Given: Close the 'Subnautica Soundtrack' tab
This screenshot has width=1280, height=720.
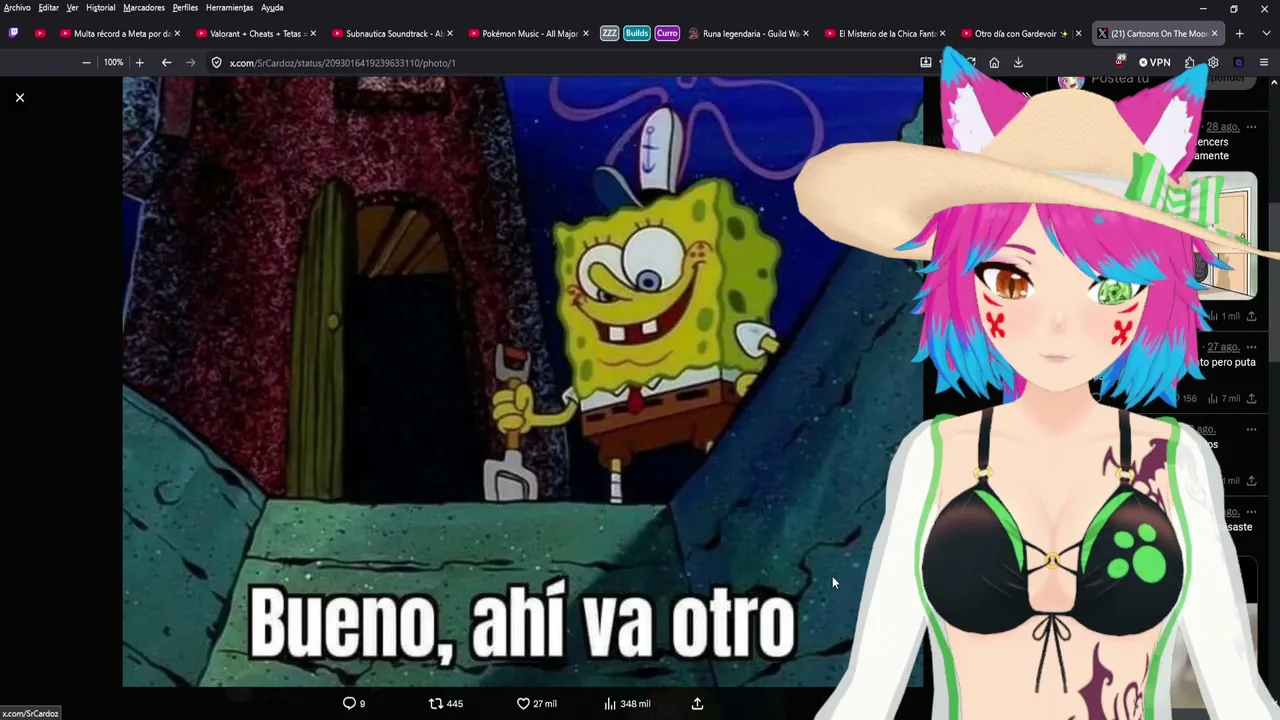Looking at the screenshot, I should point(450,33).
